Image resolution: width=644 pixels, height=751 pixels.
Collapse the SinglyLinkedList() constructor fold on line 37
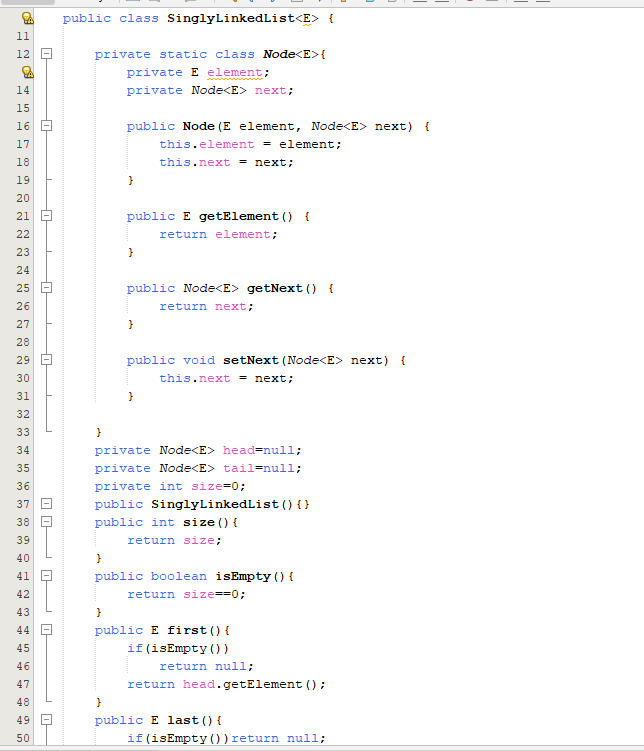[x=46, y=504]
